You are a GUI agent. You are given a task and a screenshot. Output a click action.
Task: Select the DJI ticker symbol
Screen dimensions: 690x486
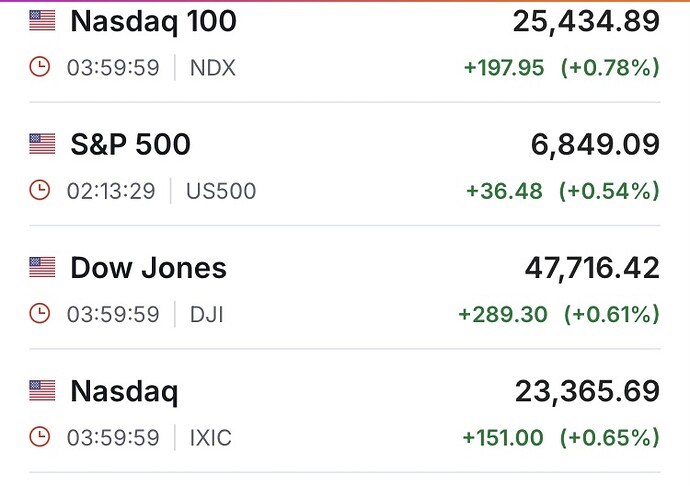pyautogui.click(x=206, y=315)
